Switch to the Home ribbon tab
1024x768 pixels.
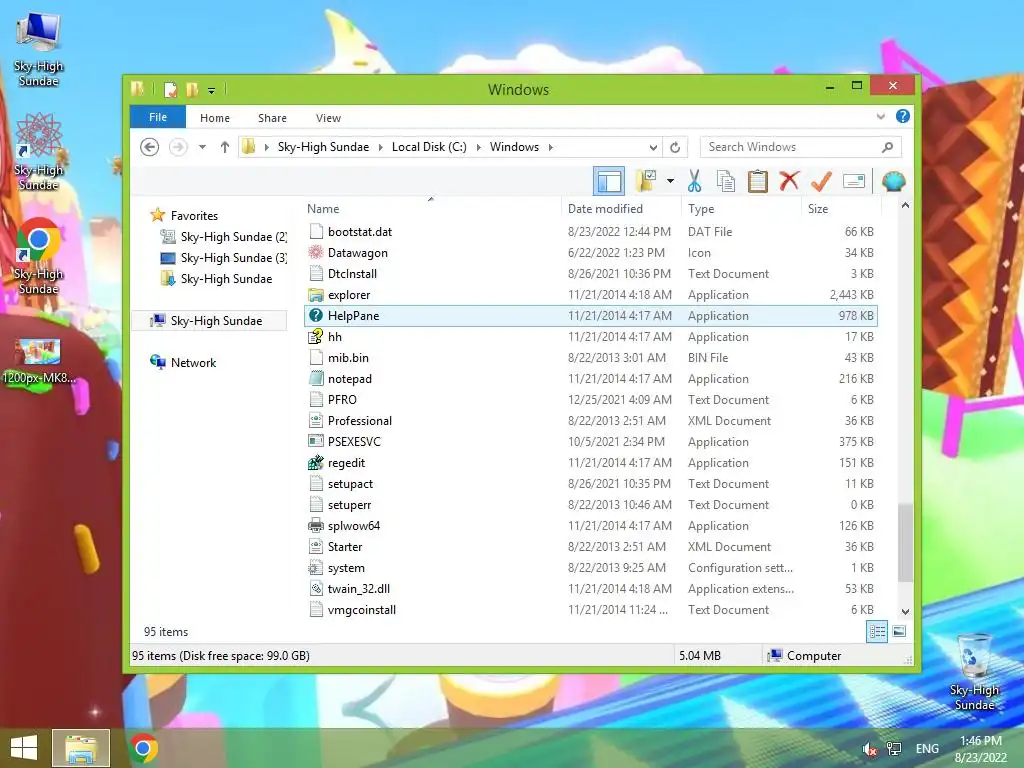click(x=215, y=118)
